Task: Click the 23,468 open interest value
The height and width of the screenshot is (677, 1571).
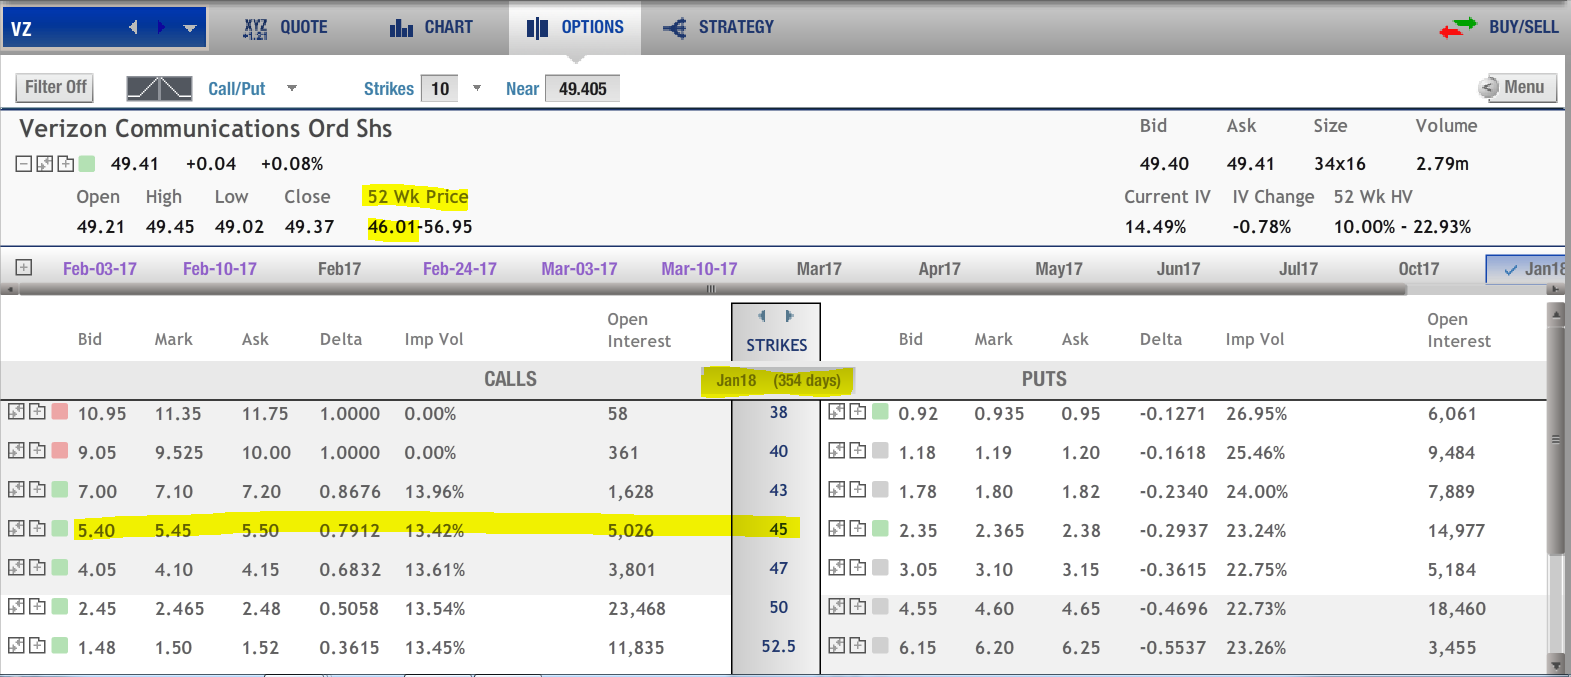Action: [637, 608]
